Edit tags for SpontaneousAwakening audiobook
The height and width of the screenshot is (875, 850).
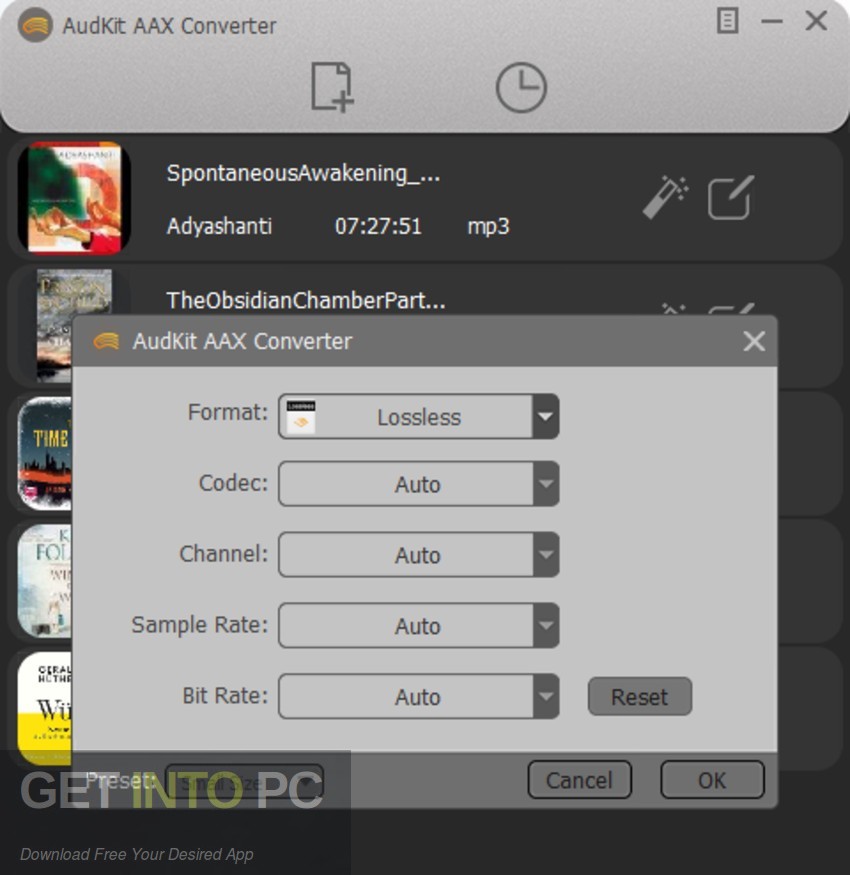pos(731,197)
